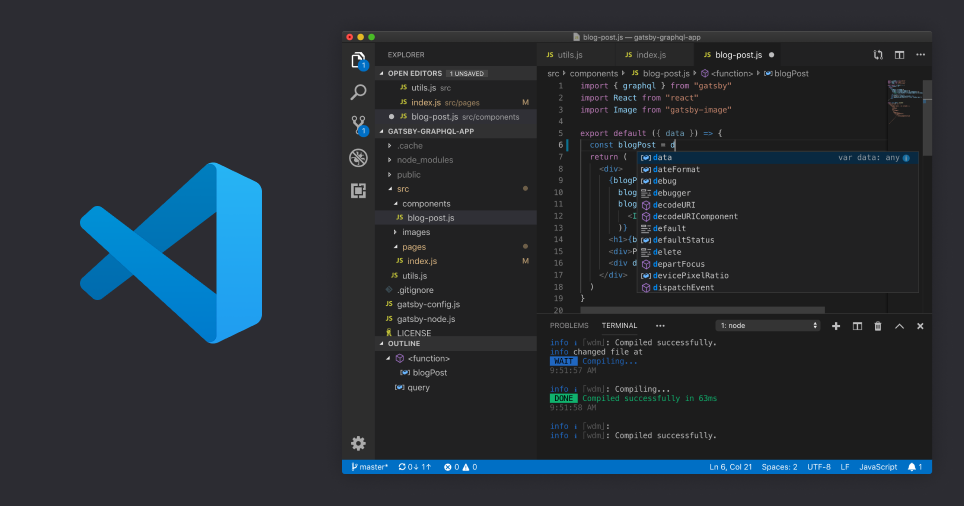
Task: Select the Terminal panel tab
Action: pos(619,326)
